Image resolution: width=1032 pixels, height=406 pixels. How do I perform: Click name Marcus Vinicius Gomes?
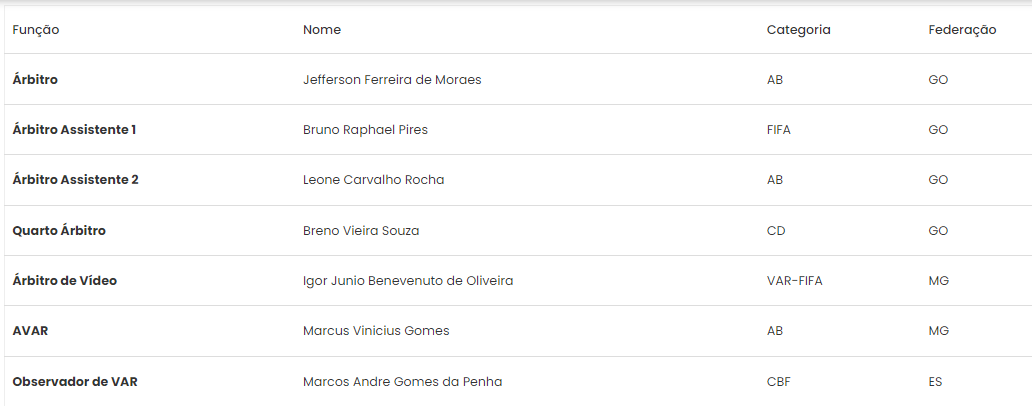point(376,330)
